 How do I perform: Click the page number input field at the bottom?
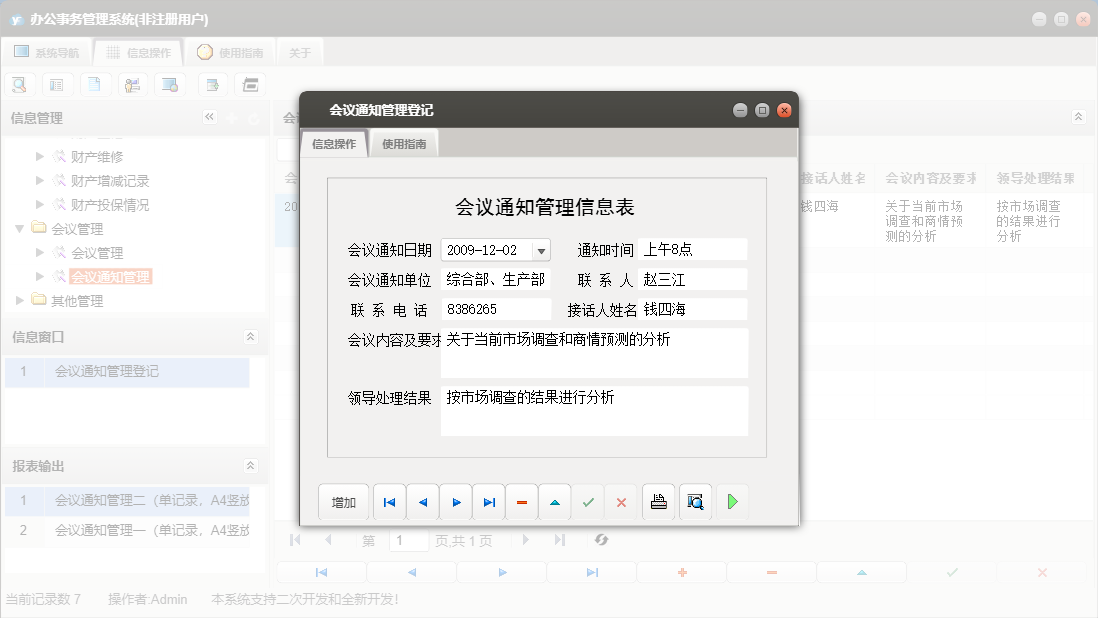[x=408, y=540]
